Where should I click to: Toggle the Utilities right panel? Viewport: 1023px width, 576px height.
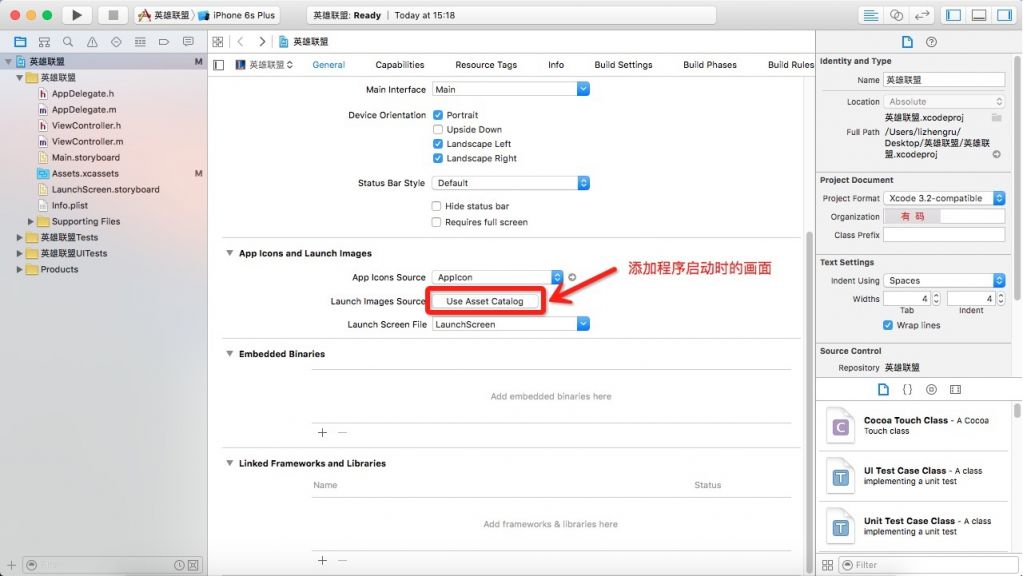(1004, 15)
